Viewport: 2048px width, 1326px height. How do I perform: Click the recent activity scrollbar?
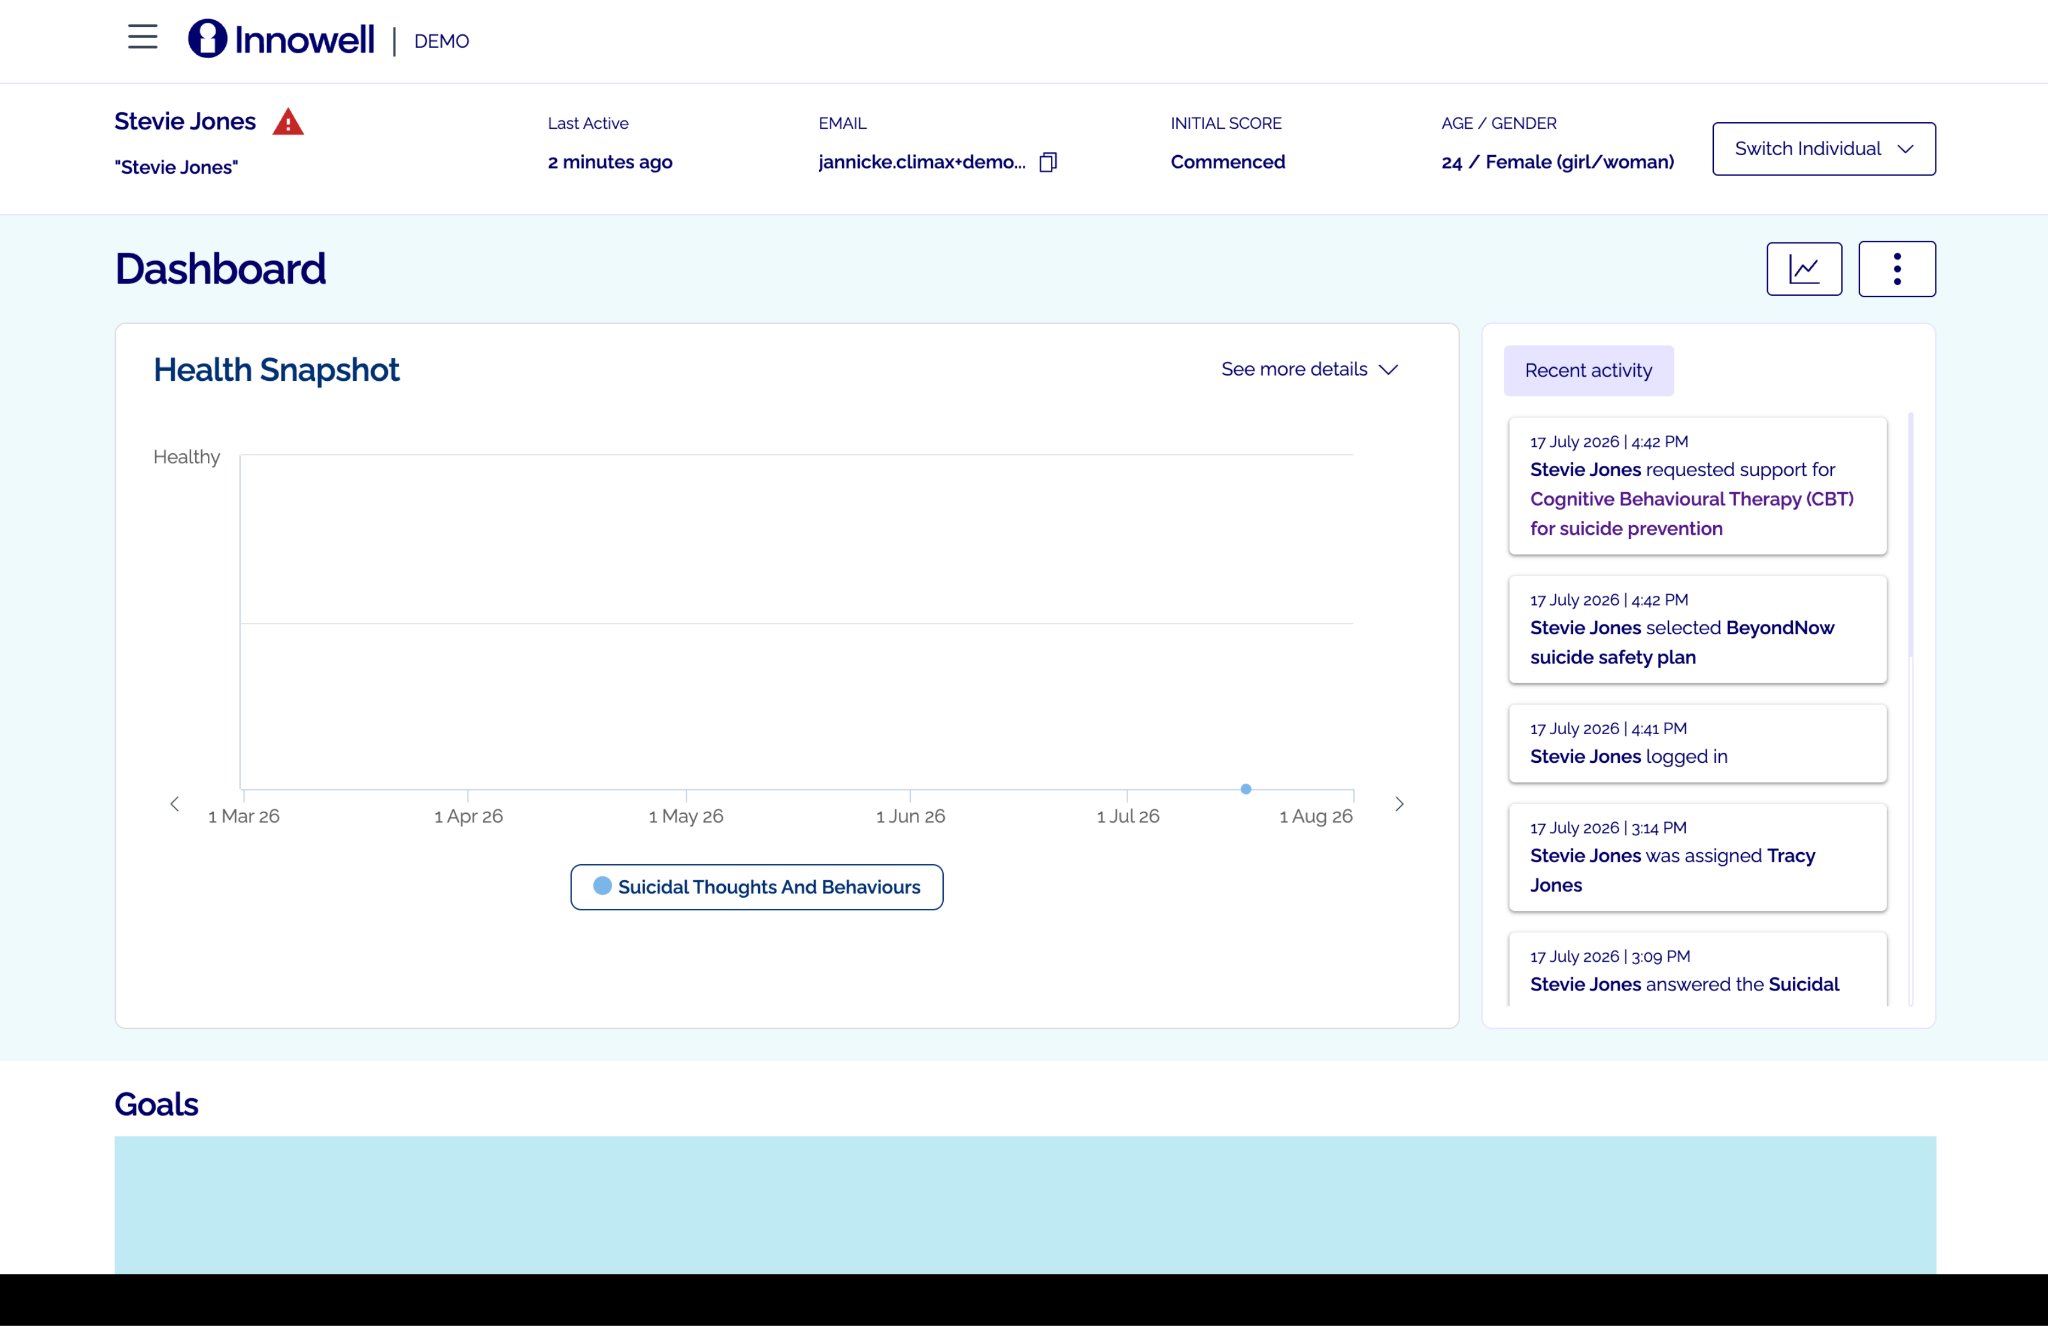click(x=1911, y=535)
